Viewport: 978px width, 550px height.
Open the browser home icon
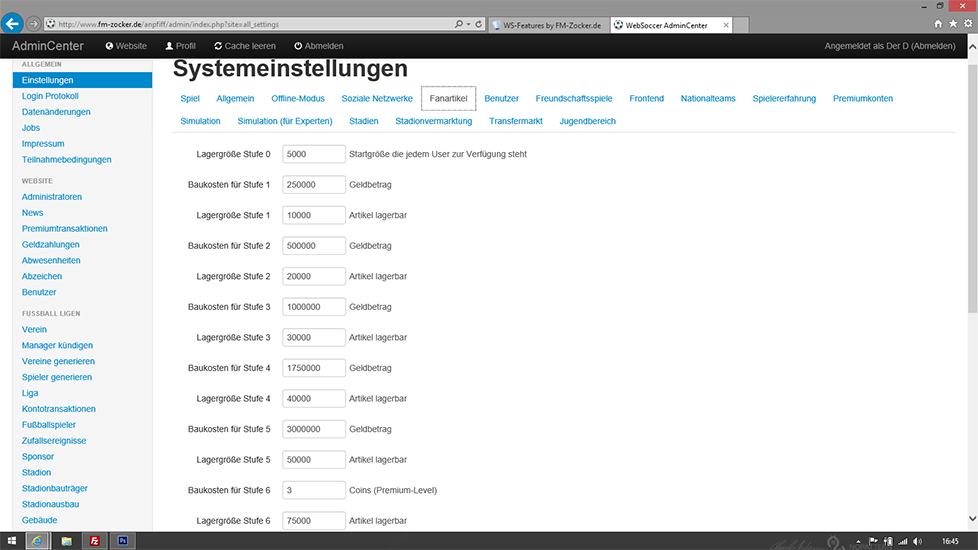[938, 23]
